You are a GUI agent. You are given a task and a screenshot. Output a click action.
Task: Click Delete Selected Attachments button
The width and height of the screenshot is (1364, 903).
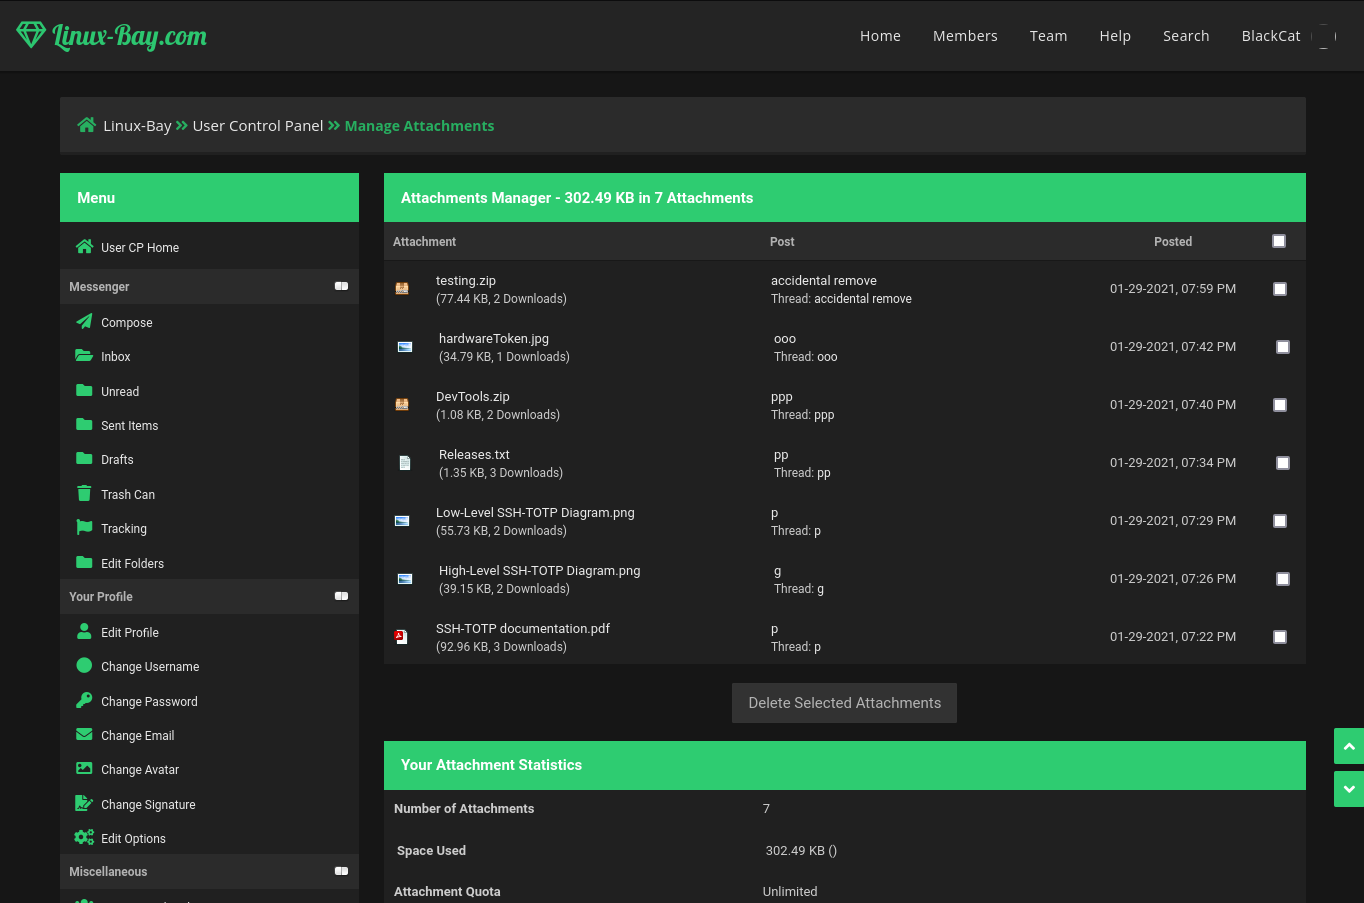(x=844, y=703)
